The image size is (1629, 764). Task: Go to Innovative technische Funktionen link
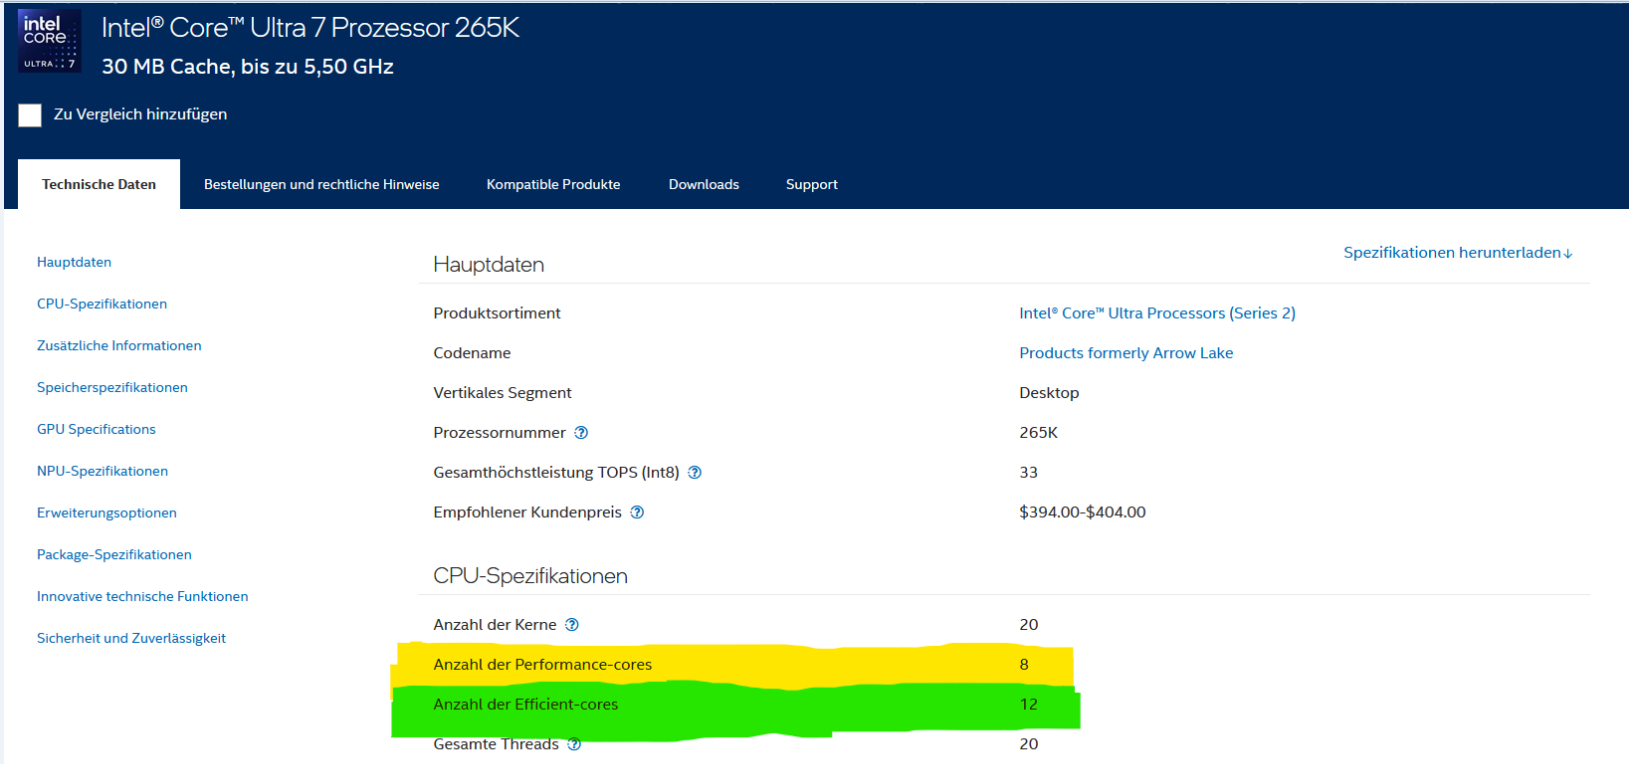coord(142,596)
